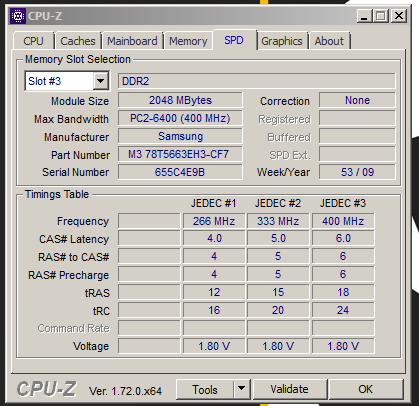The height and width of the screenshot is (406, 419).
Task: Close the CPU-Z window
Action: click(398, 16)
